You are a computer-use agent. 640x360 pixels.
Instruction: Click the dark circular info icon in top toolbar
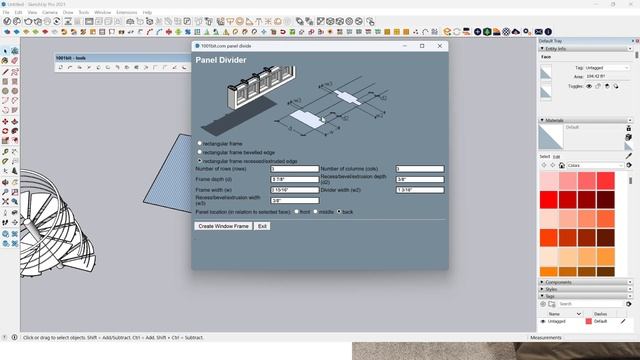point(548,31)
